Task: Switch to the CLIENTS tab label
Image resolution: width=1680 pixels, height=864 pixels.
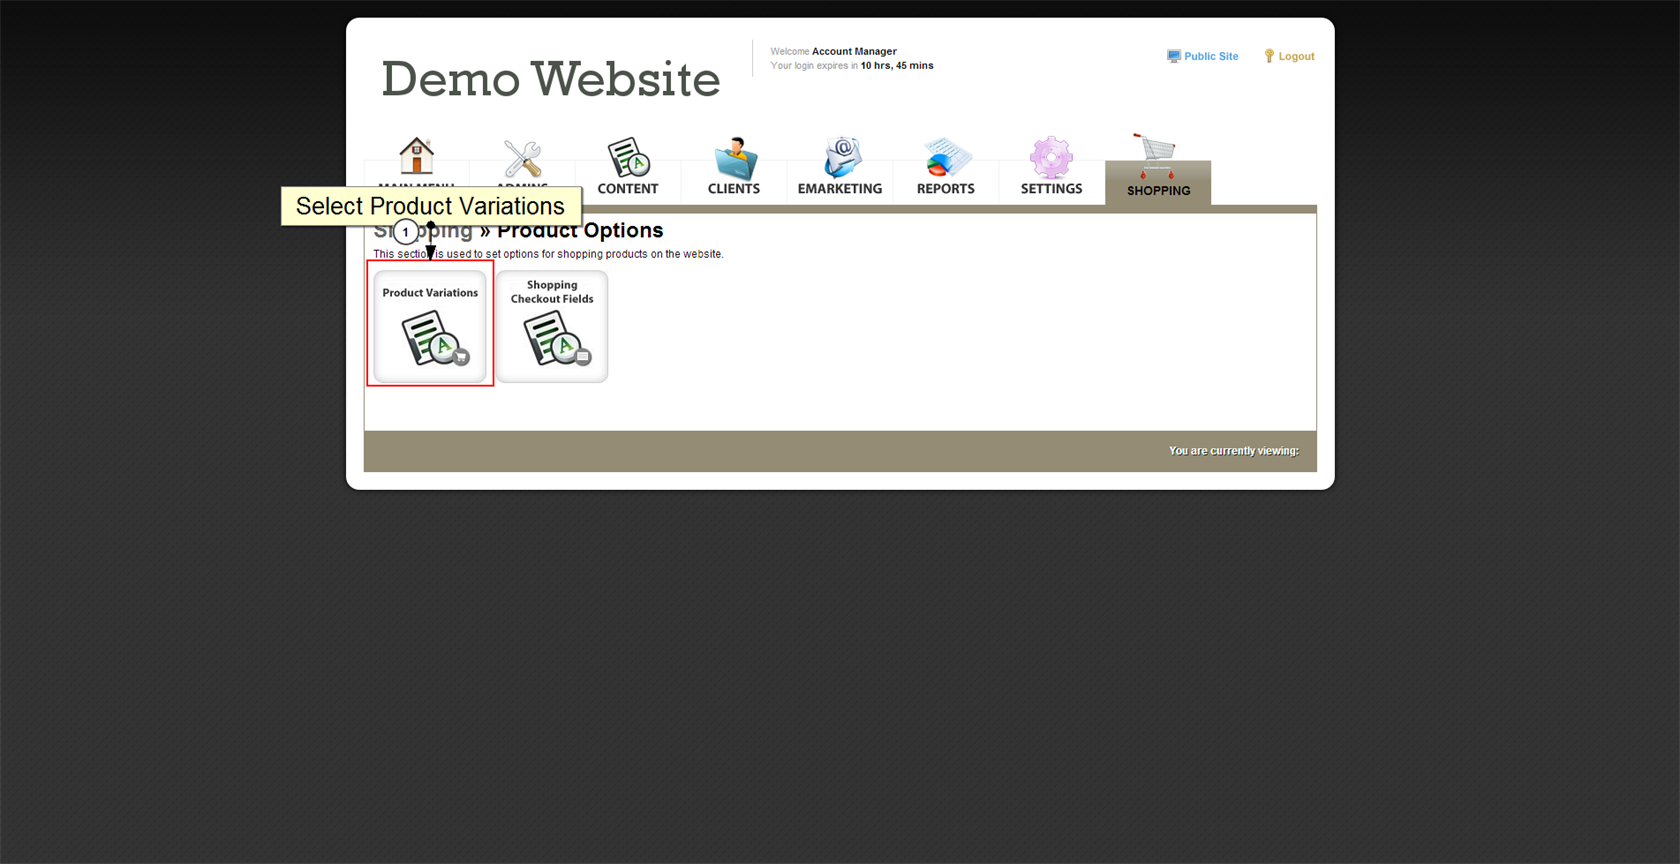Action: pyautogui.click(x=734, y=189)
